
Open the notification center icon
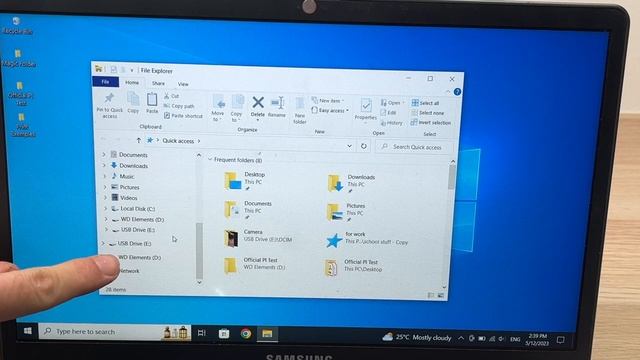tap(560, 340)
